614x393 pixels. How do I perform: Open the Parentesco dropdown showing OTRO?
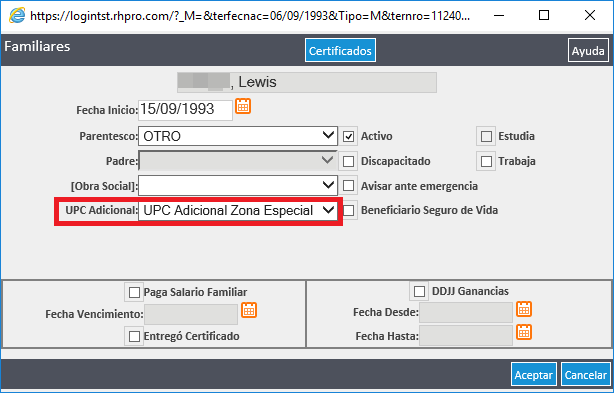238,136
